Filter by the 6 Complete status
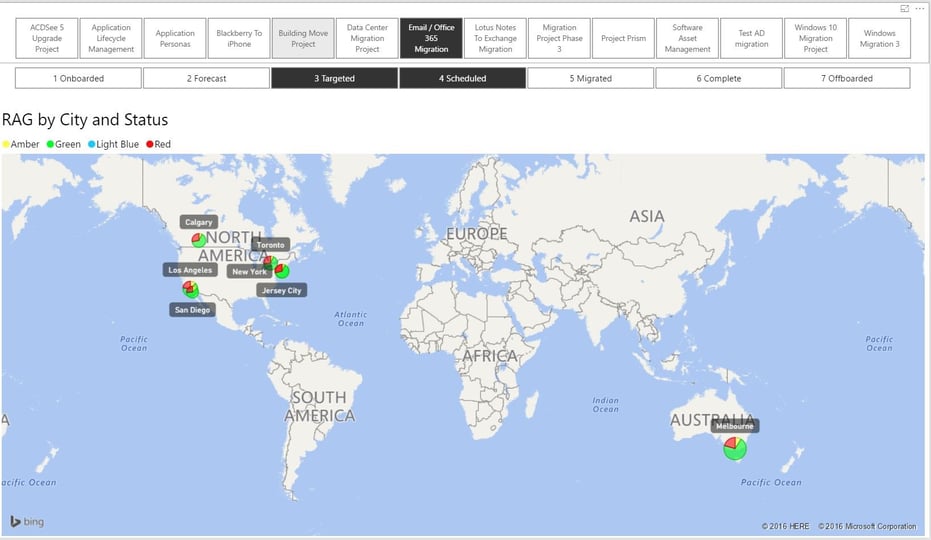The width and height of the screenshot is (931, 540). click(x=719, y=78)
